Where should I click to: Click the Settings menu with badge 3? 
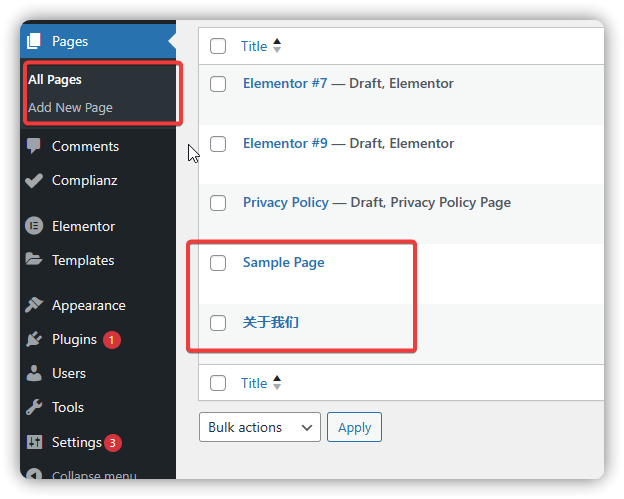[77, 442]
